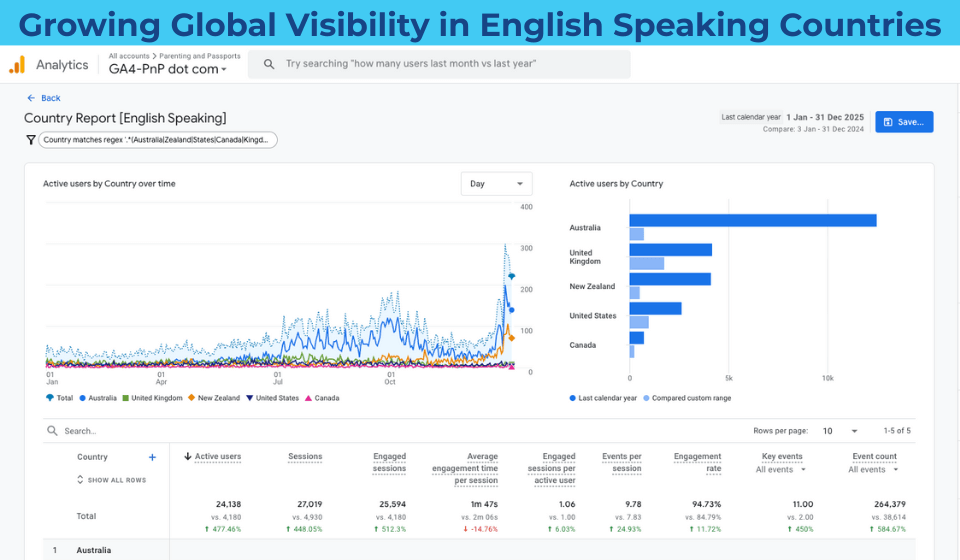
Task: Click the sort arrow on Active users
Action: (188, 457)
